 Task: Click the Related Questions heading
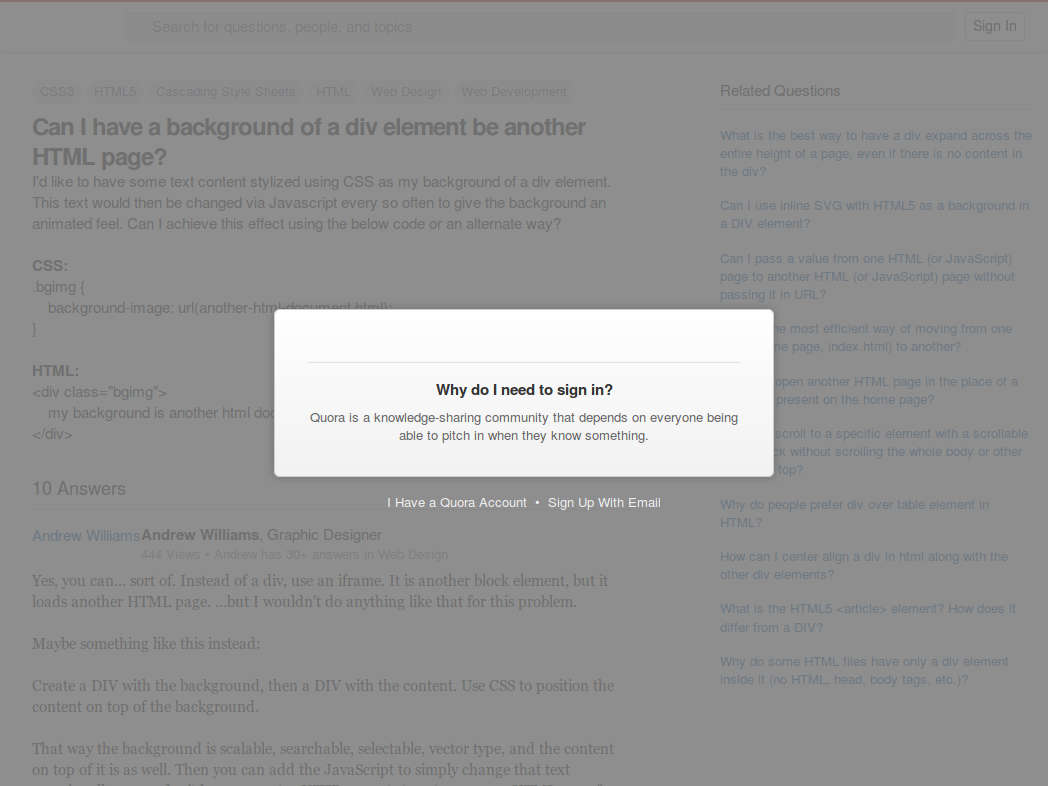[780, 91]
